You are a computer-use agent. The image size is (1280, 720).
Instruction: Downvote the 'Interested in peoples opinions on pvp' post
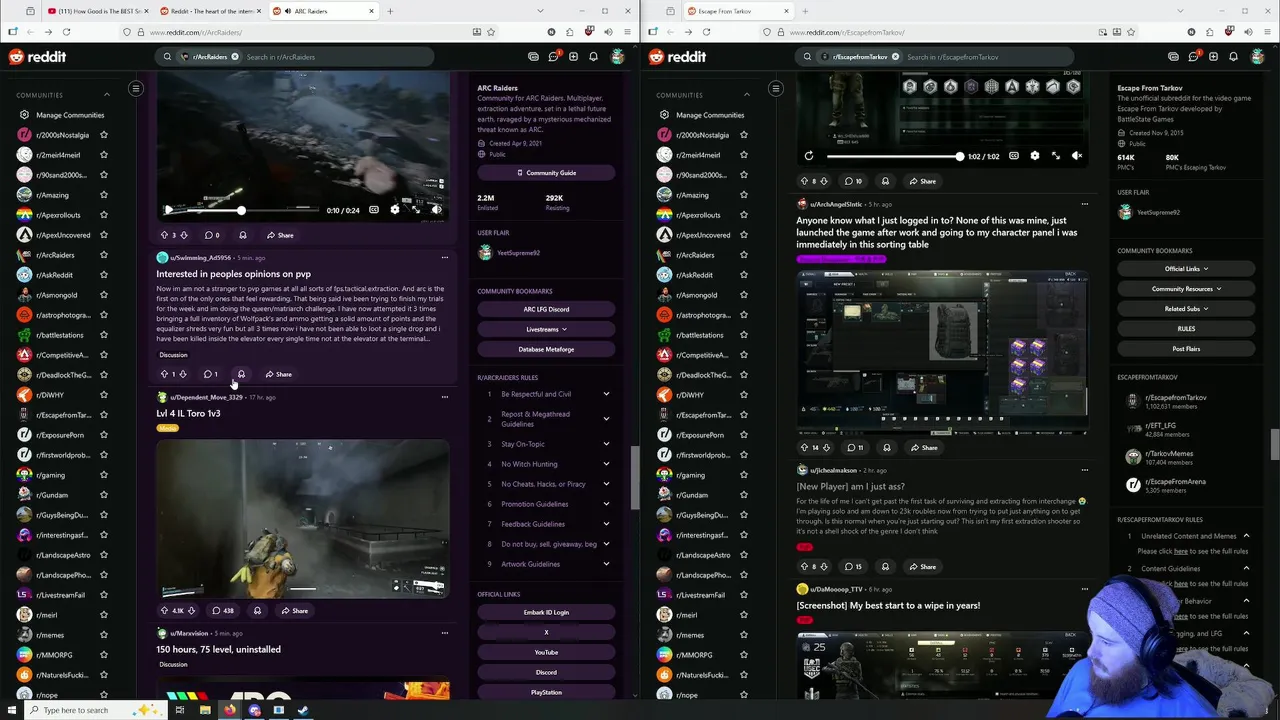[x=182, y=374]
